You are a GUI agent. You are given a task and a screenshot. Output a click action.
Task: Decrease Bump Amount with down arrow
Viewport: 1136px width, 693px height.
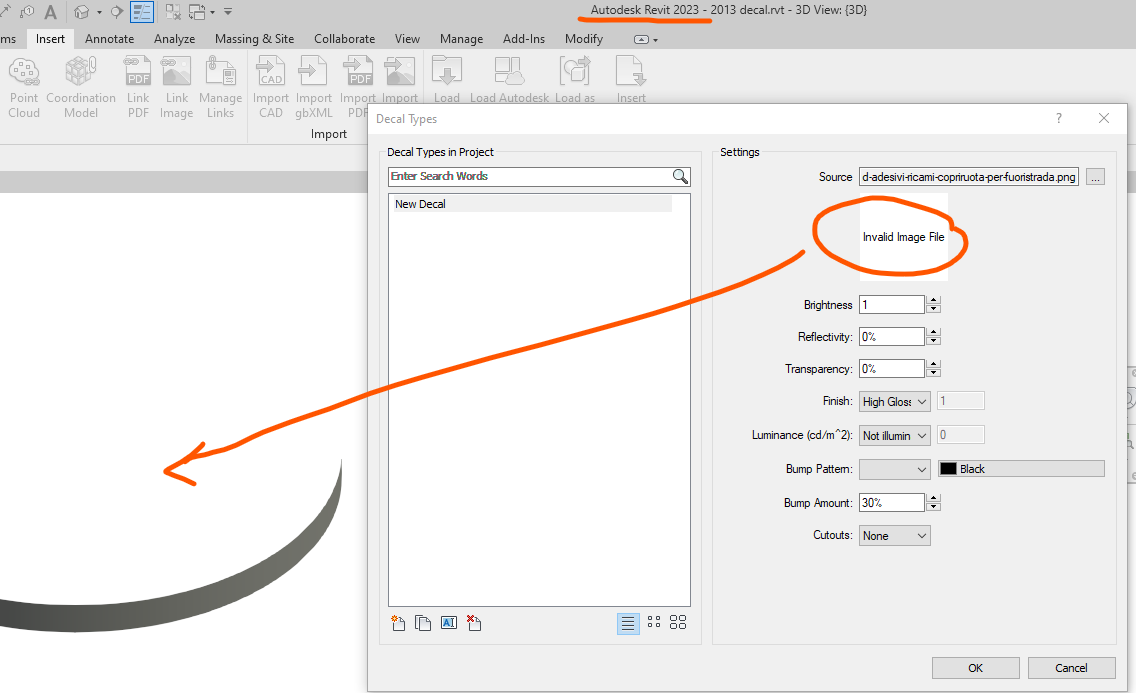tap(933, 507)
